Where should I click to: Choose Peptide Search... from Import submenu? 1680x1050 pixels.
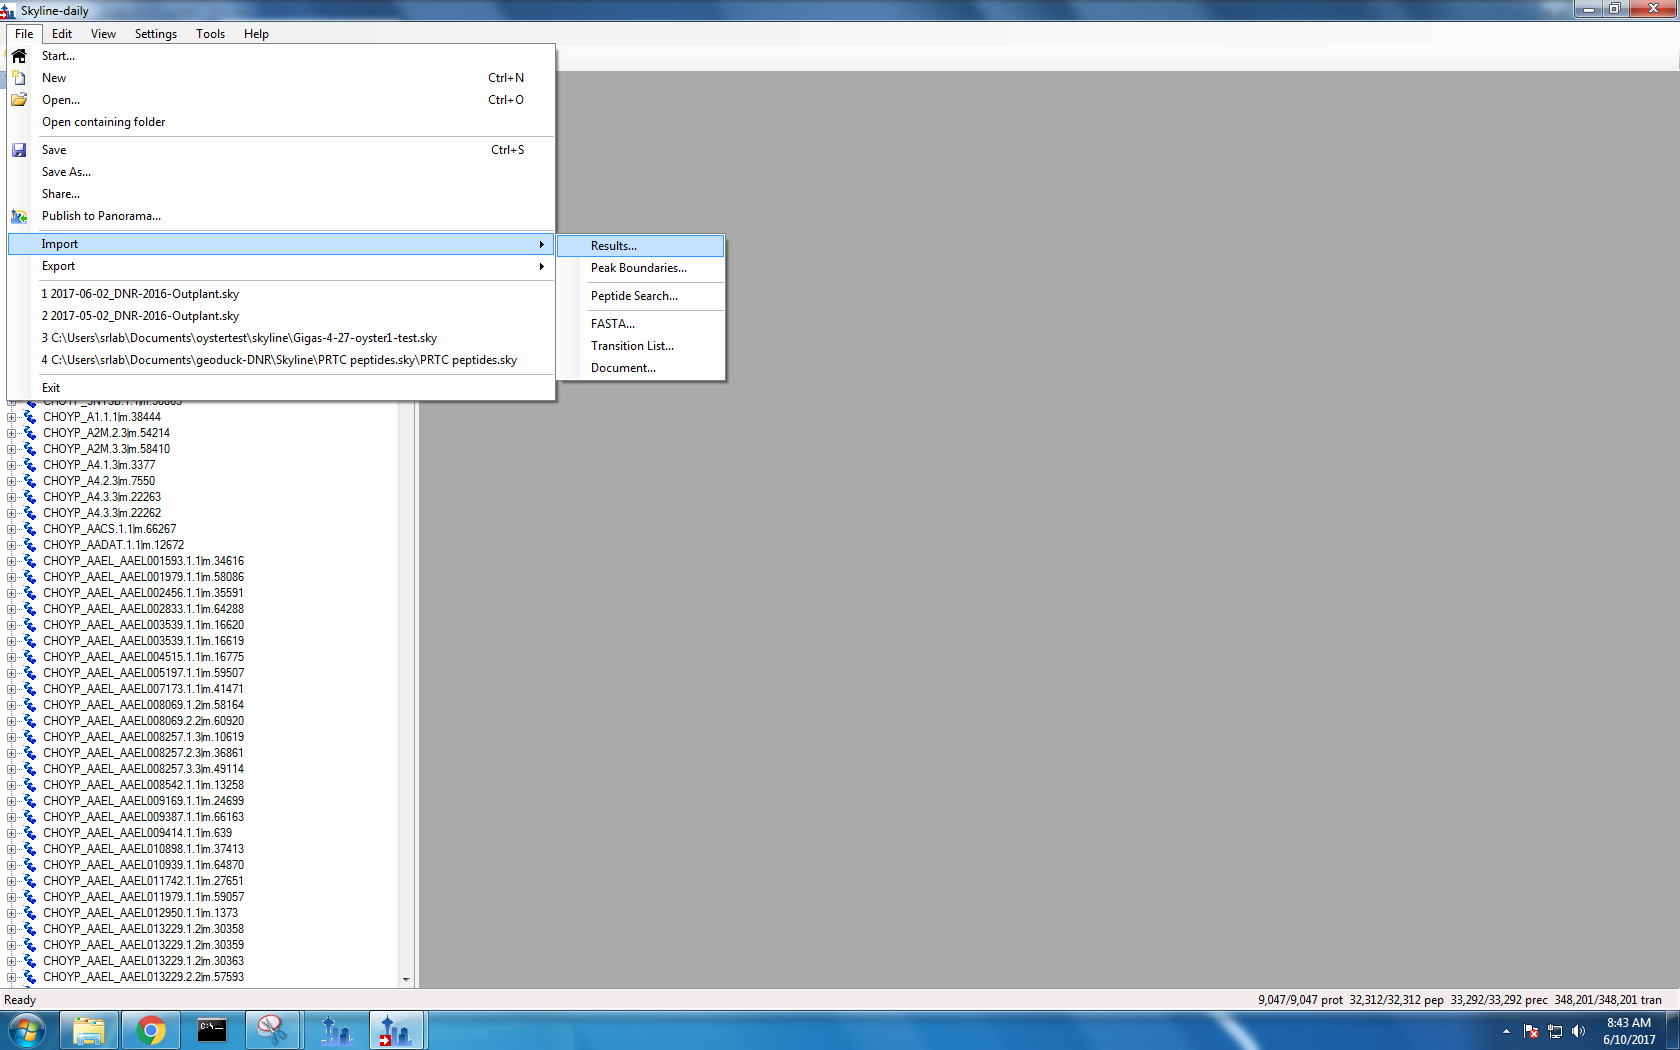tap(640, 296)
